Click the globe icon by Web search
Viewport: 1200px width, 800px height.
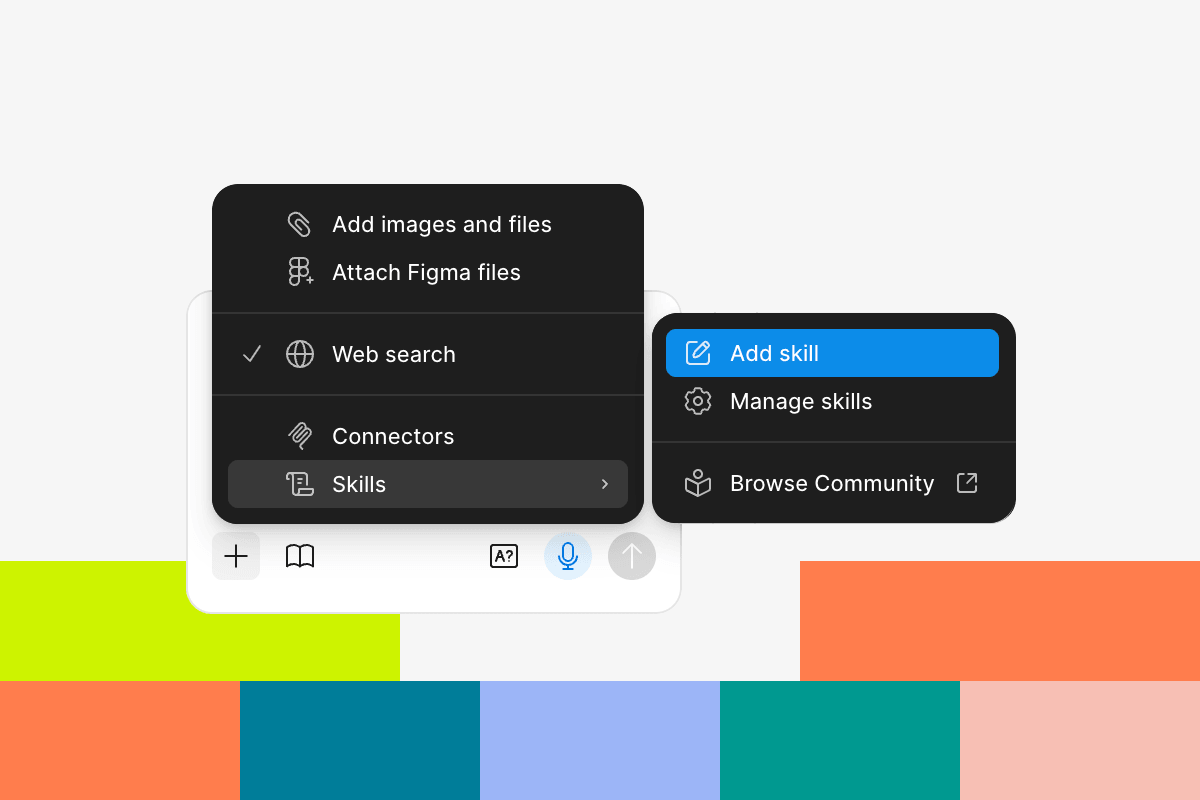pyautogui.click(x=300, y=354)
